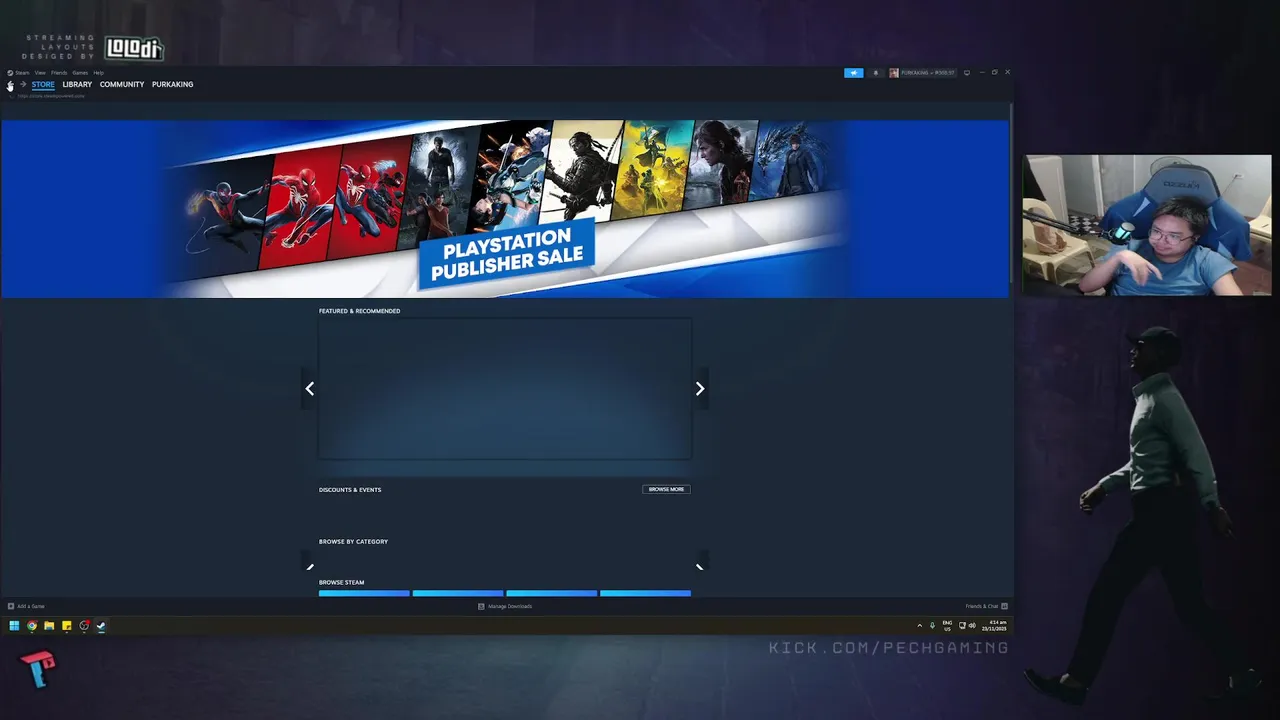This screenshot has height=720, width=1280.
Task: Go forward with the forward arrow
Action: point(23,85)
